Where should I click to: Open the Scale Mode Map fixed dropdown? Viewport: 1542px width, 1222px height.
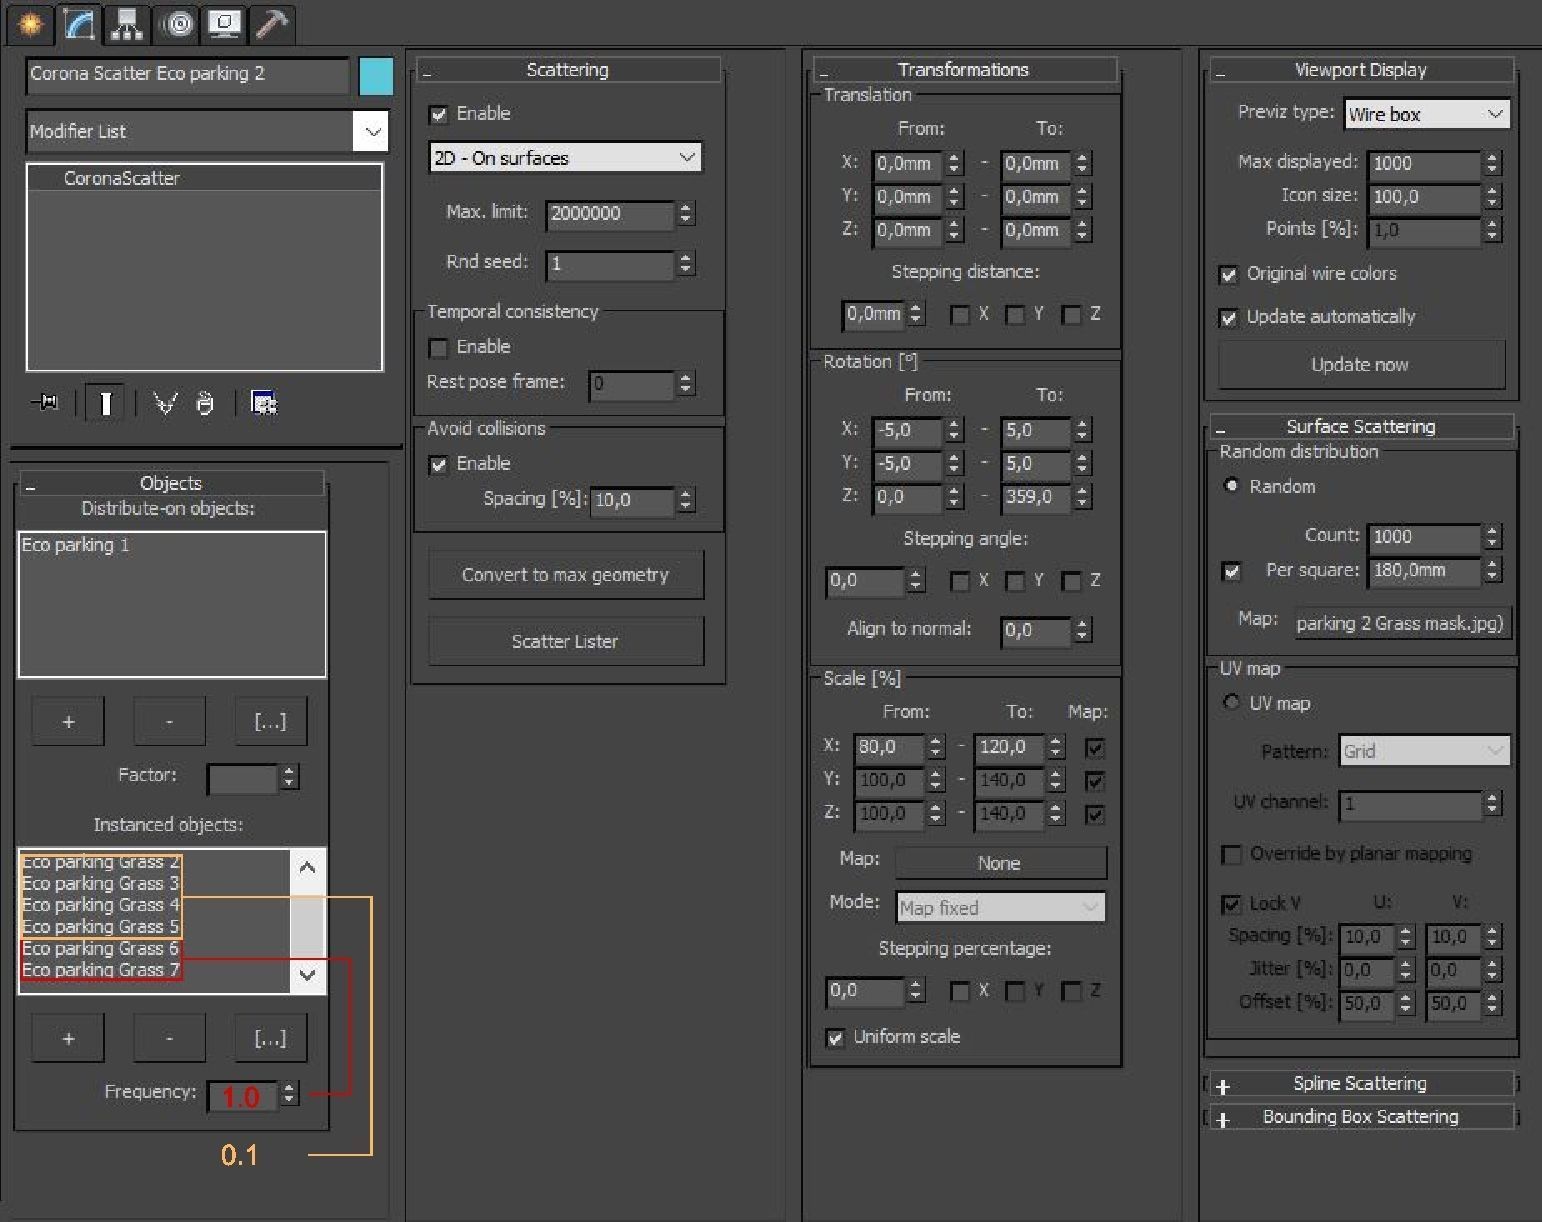point(1001,908)
